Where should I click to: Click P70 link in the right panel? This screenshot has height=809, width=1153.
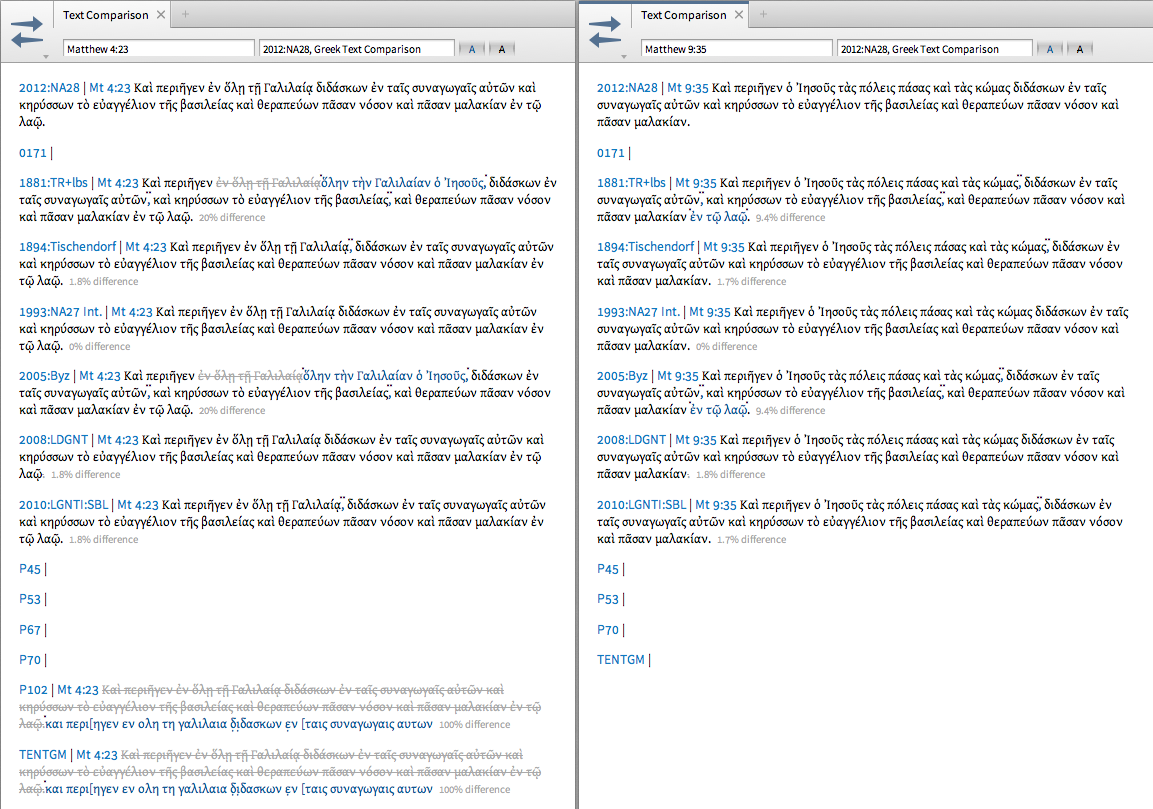coord(608,630)
